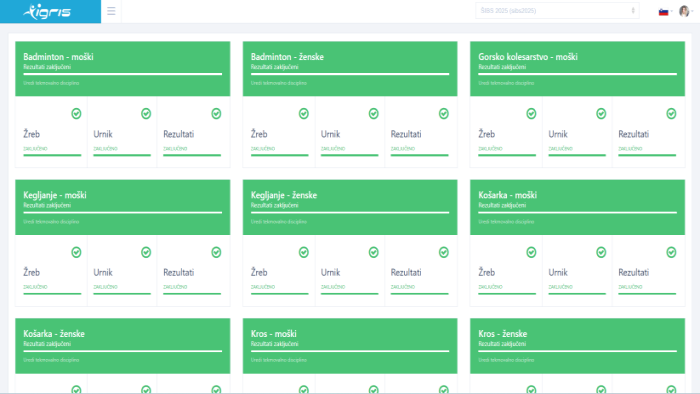Click Žreb progress bar in Badminton - moški
Image resolution: width=700 pixels, height=394 pixels.
pos(52,155)
